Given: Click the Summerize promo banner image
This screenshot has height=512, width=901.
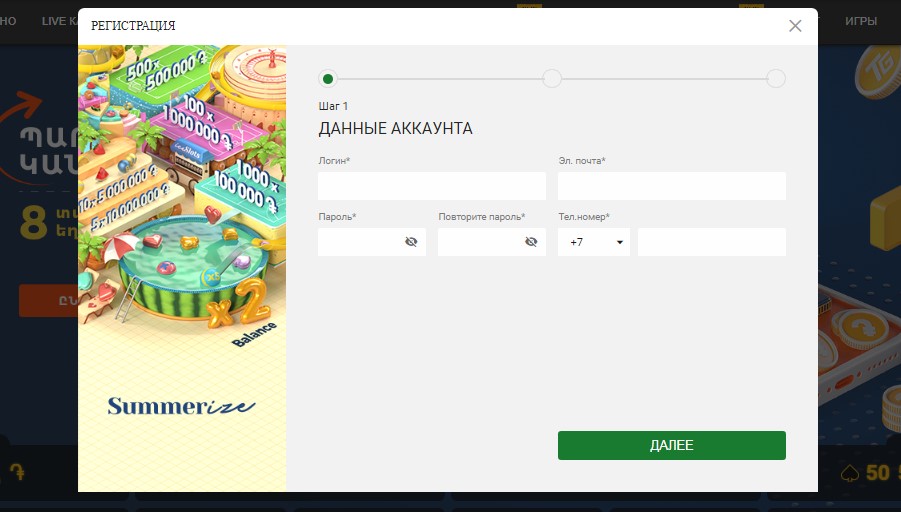Looking at the screenshot, I should pyautogui.click(x=182, y=268).
